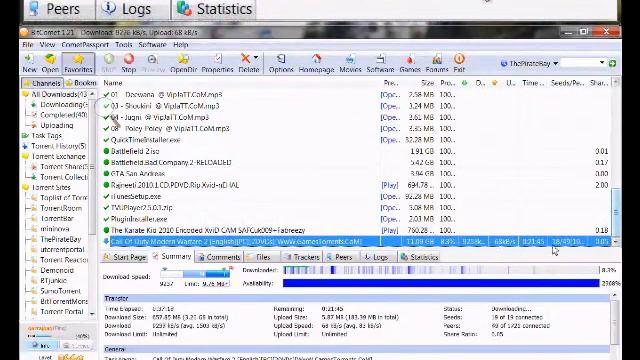The height and width of the screenshot is (360, 640).
Task: Open task Properties toolbar icon
Action: click(x=217, y=63)
